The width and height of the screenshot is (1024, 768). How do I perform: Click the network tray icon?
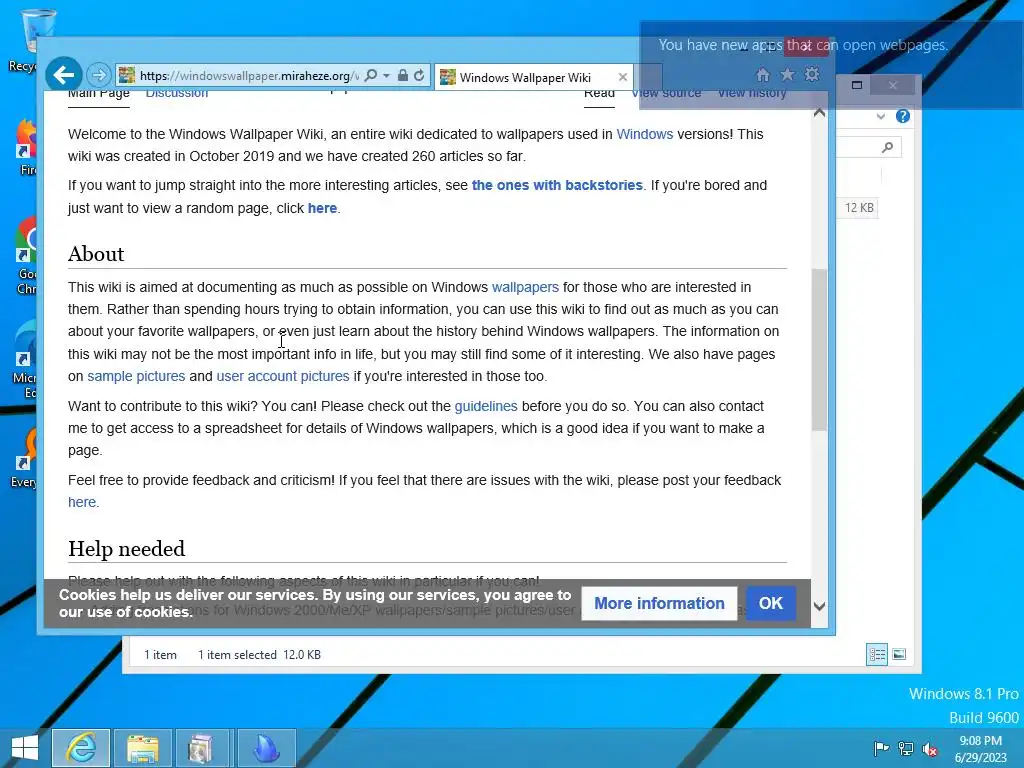click(906, 749)
